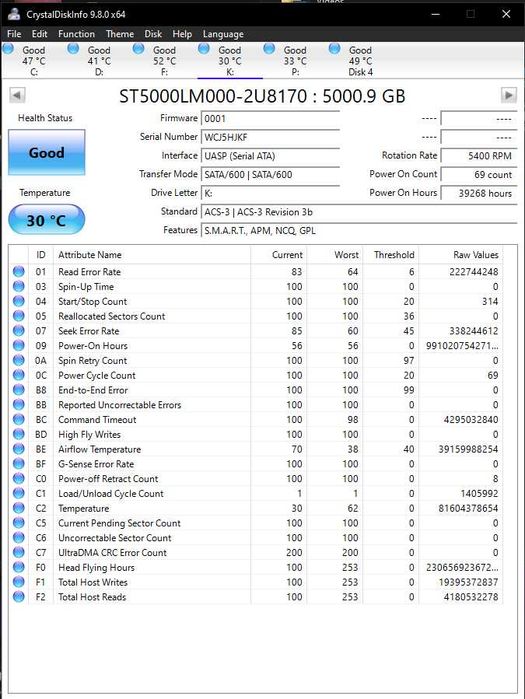Click the status icon for Seek Error Rate
This screenshot has width=525, height=699.
pyautogui.click(x=19, y=331)
